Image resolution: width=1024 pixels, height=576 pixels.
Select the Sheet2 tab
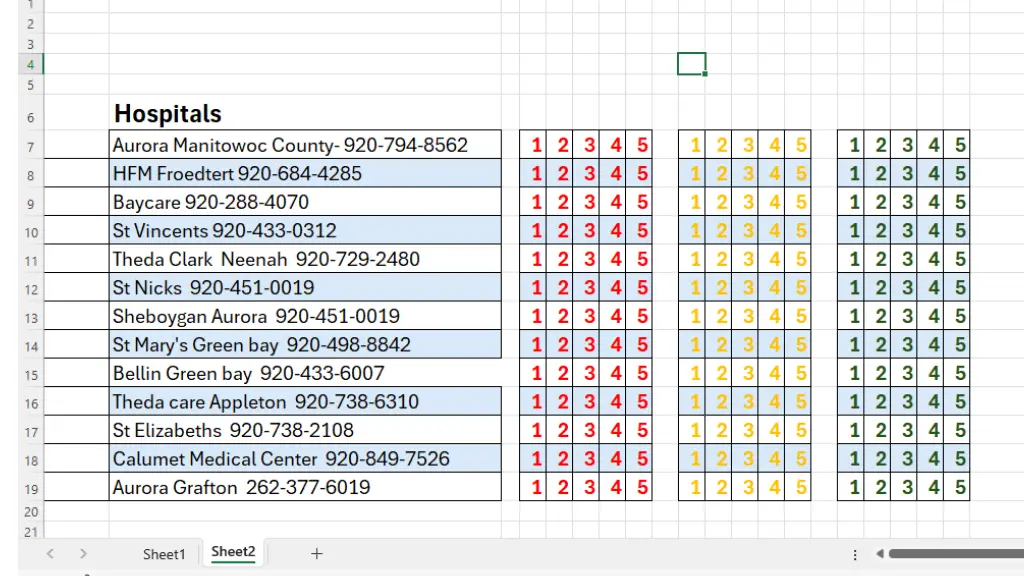click(233, 552)
